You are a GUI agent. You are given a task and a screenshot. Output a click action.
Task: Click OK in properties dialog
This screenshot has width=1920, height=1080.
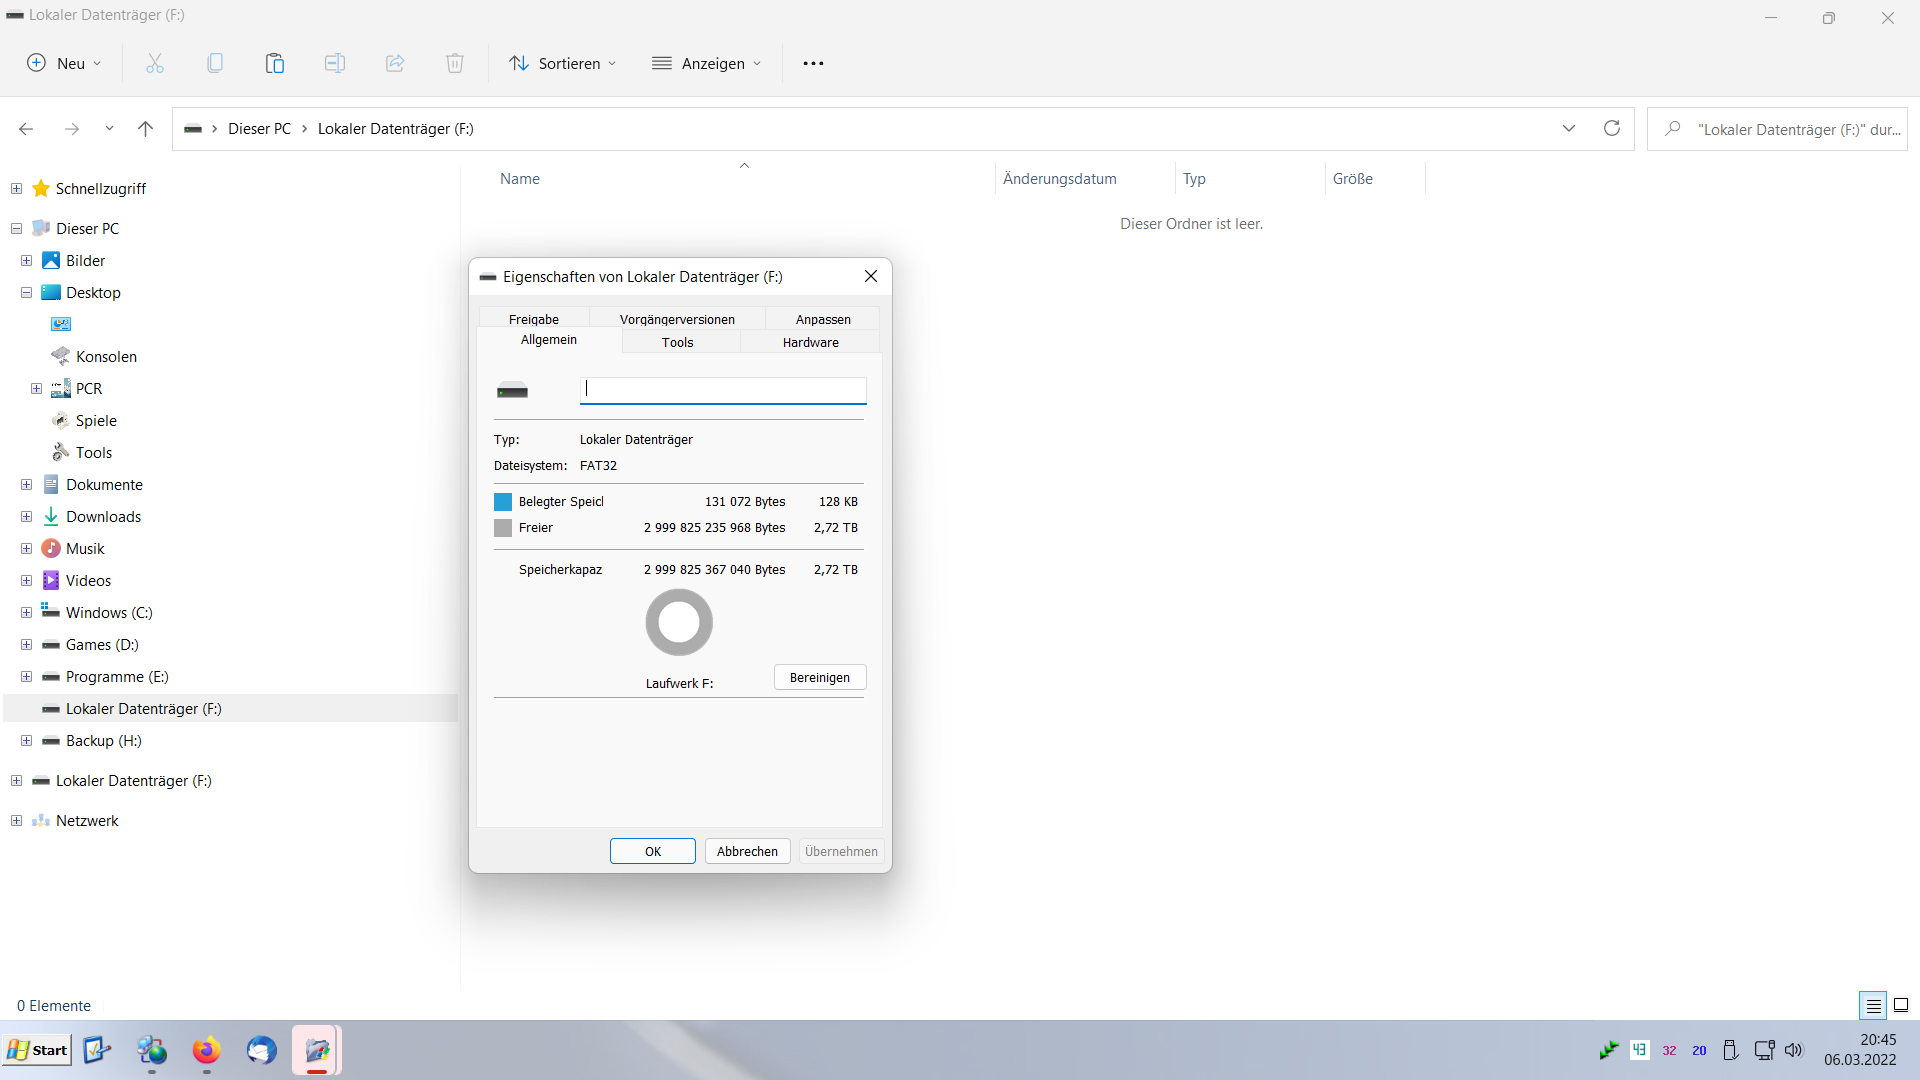653,851
